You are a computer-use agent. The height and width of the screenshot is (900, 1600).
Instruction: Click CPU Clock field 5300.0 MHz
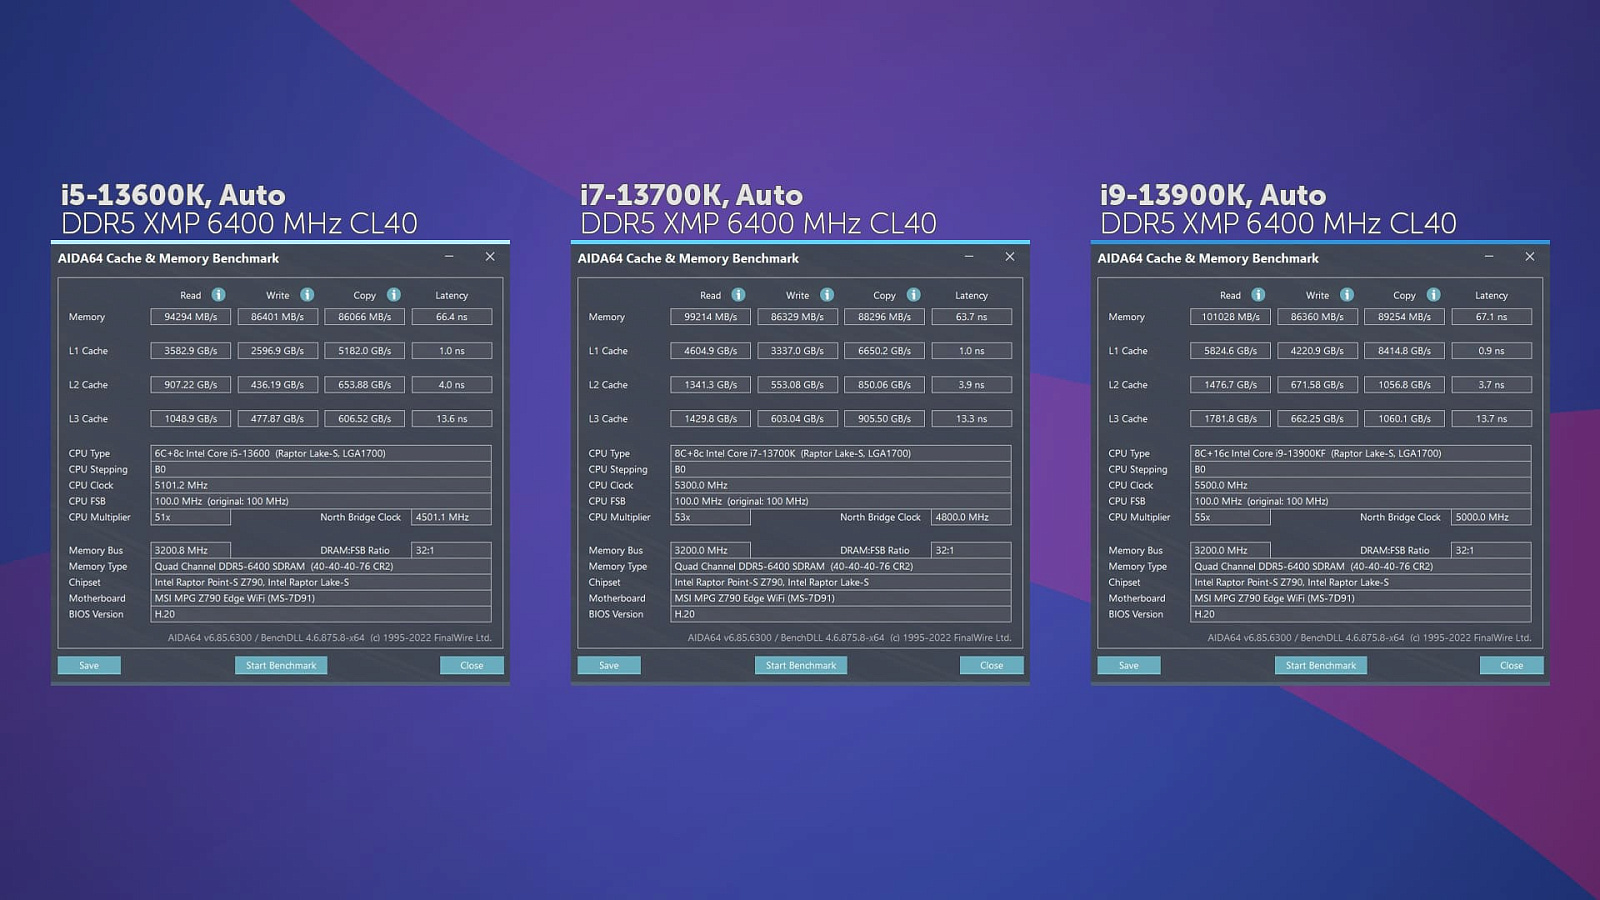(x=841, y=485)
